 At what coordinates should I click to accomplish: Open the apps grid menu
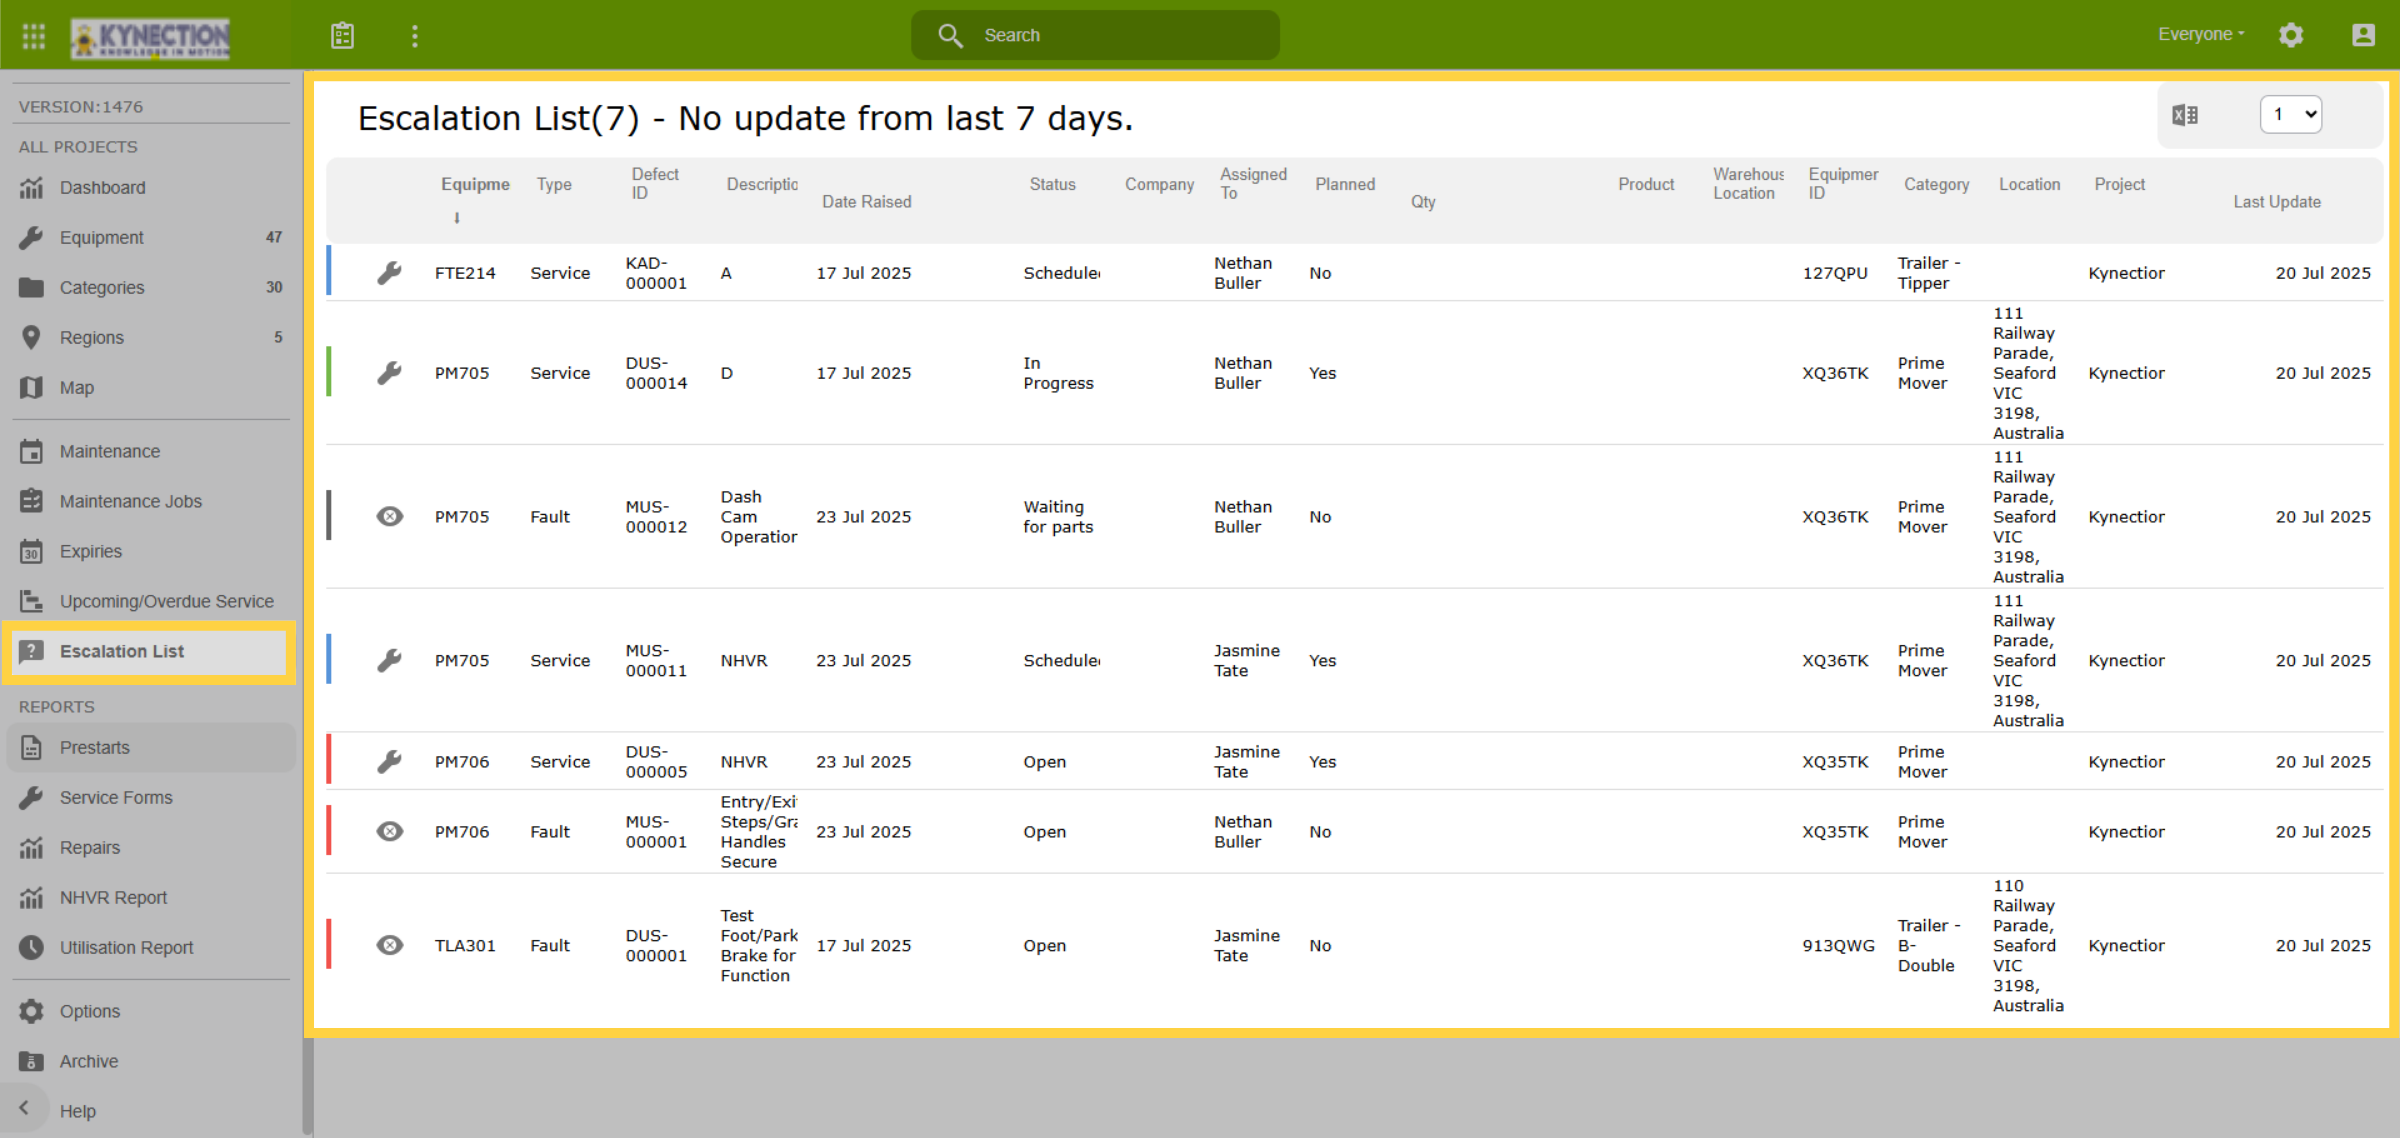tap(34, 36)
